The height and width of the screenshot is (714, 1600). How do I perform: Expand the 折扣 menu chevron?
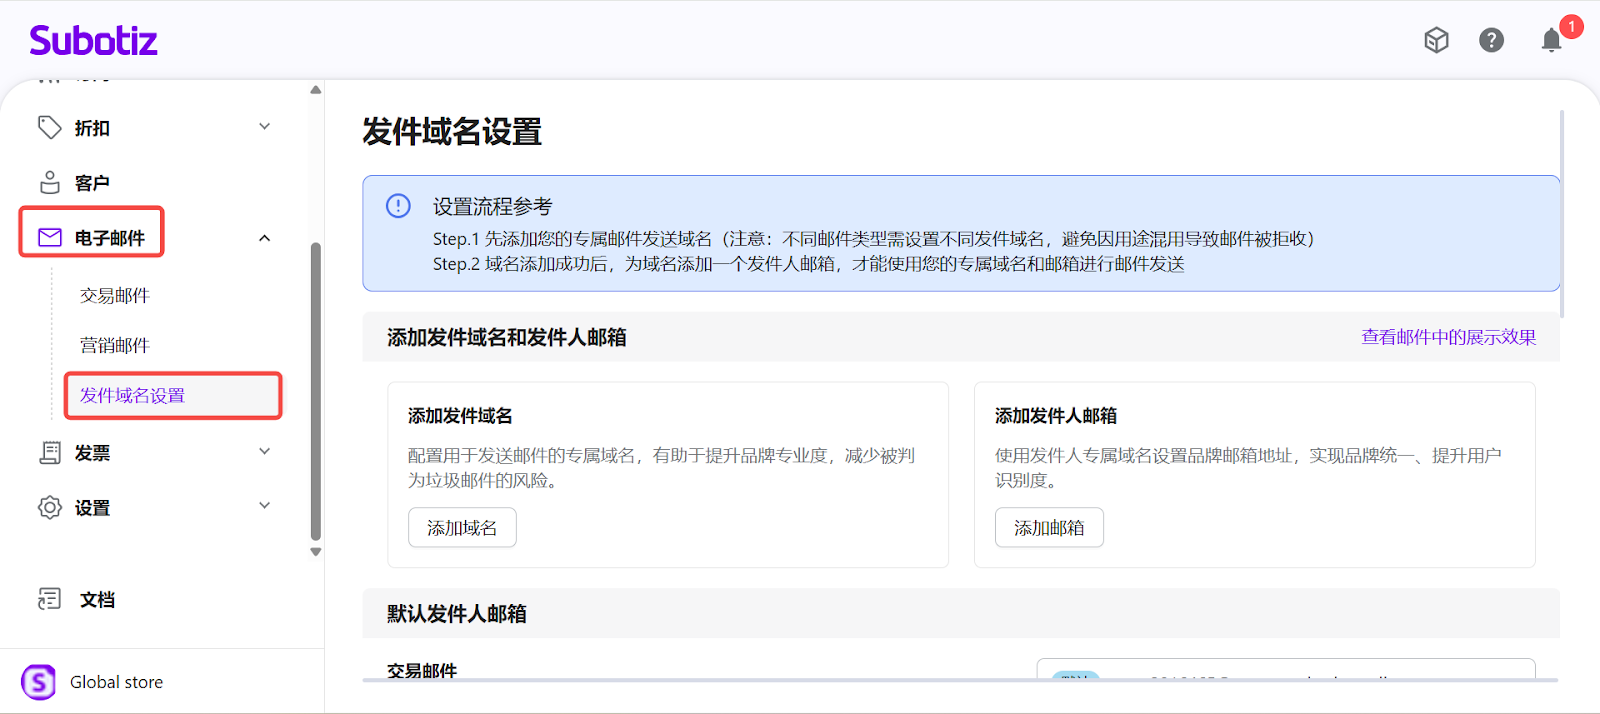pyautogui.click(x=265, y=127)
